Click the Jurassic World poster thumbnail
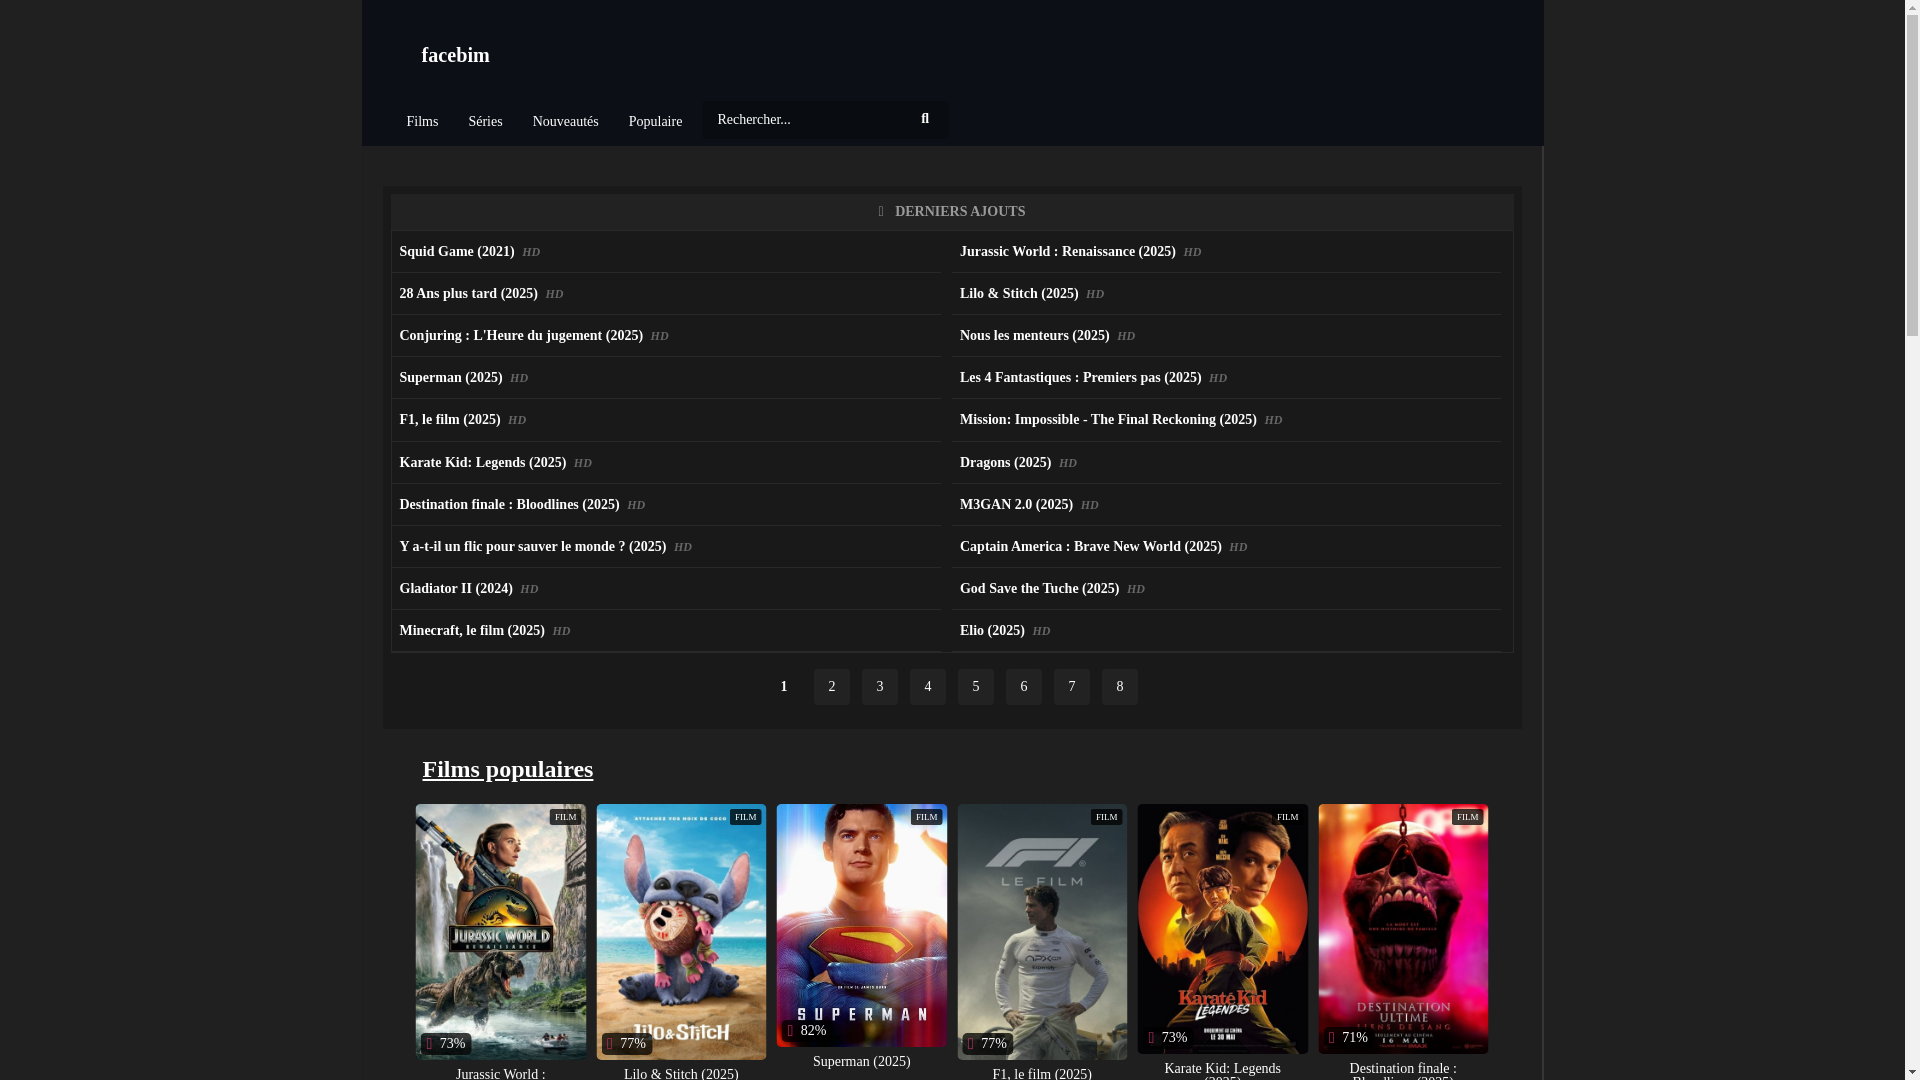 [501, 930]
